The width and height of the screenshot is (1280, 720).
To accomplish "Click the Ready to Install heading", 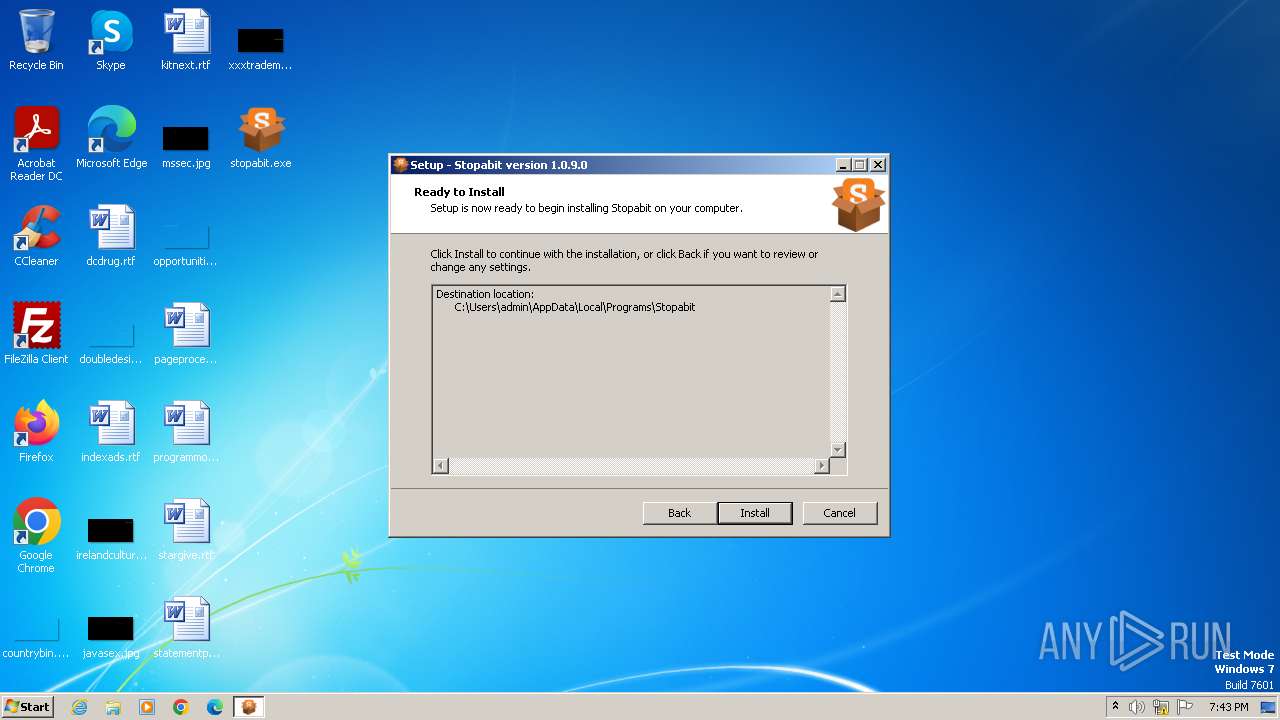I will [x=459, y=192].
